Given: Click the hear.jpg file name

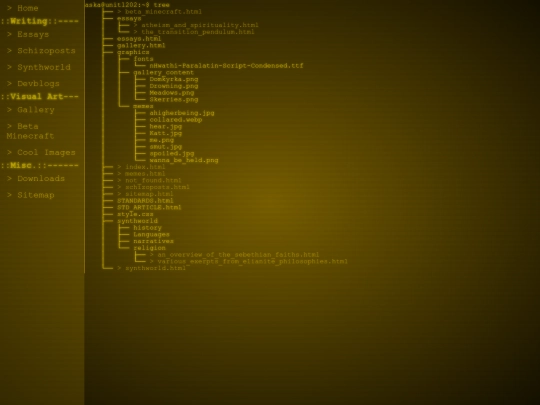Looking at the screenshot, I should [x=165, y=127].
